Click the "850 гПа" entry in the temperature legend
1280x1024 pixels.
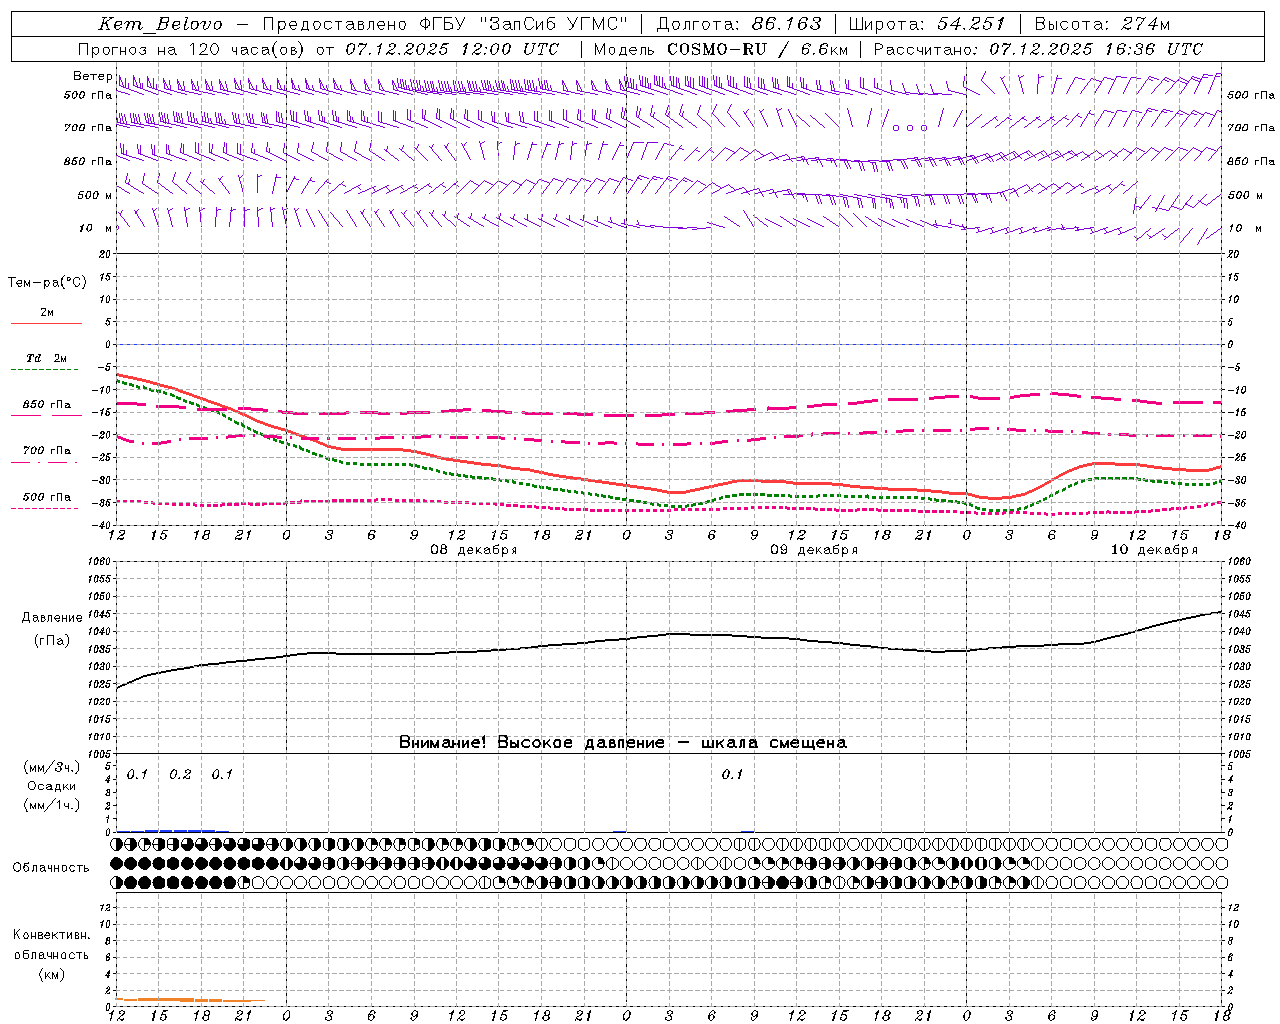coord(46,405)
